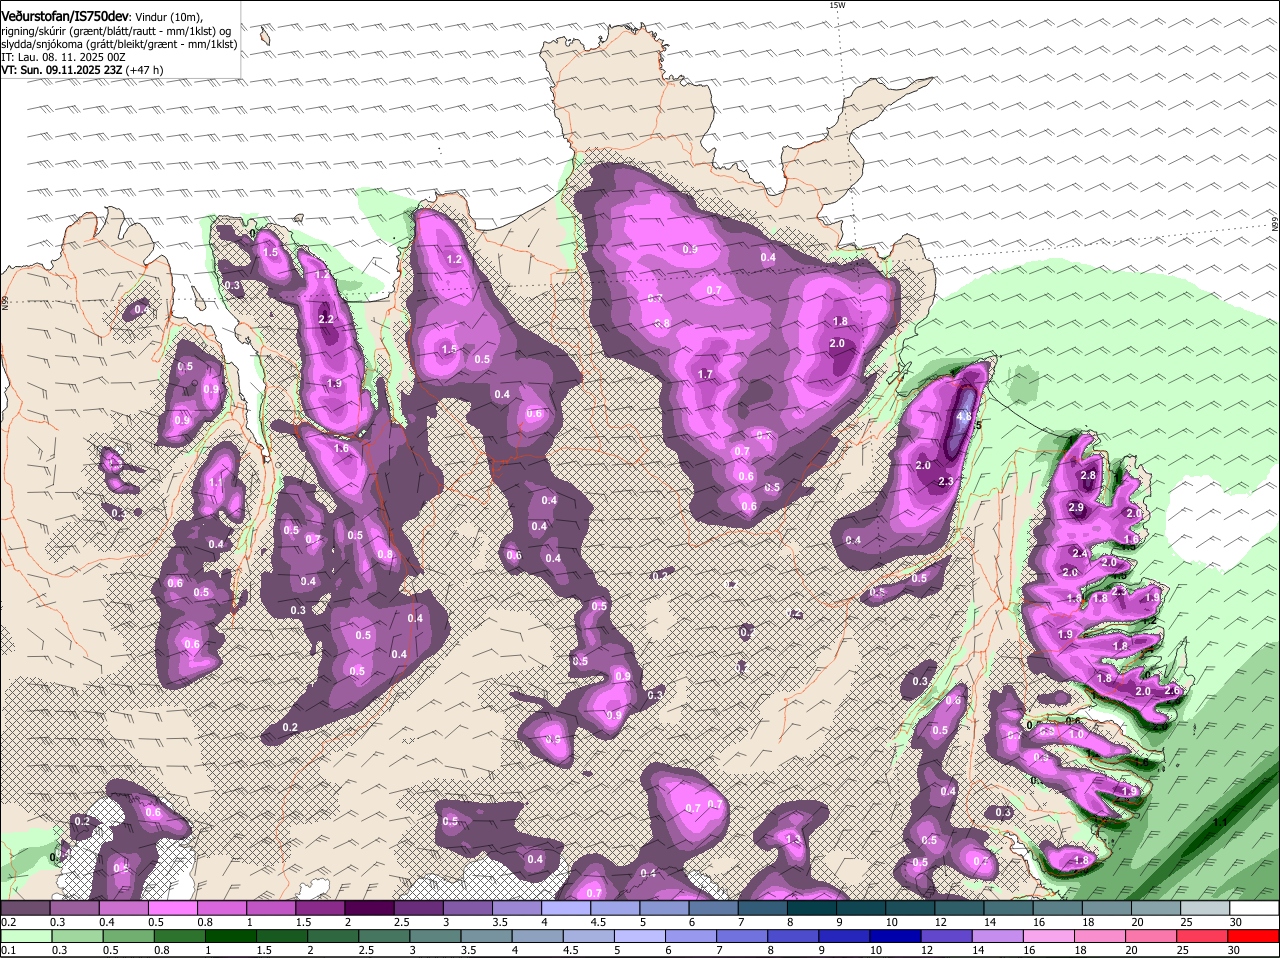This screenshot has height=958, width=1280.
Task: Select the 'slydda/snjókoma' legend description line
Action: 119,44
